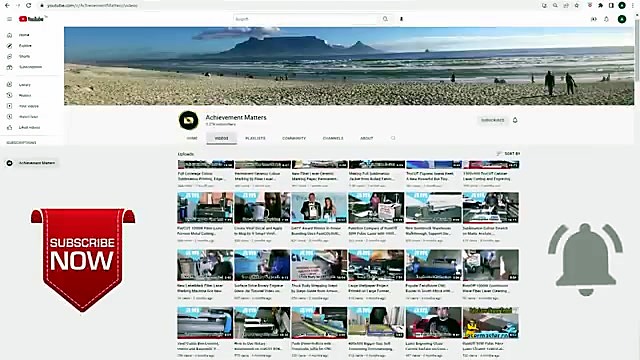Toggle the channel notification bell beside Subscribed
This screenshot has height=360, width=640.
pyautogui.click(x=515, y=120)
